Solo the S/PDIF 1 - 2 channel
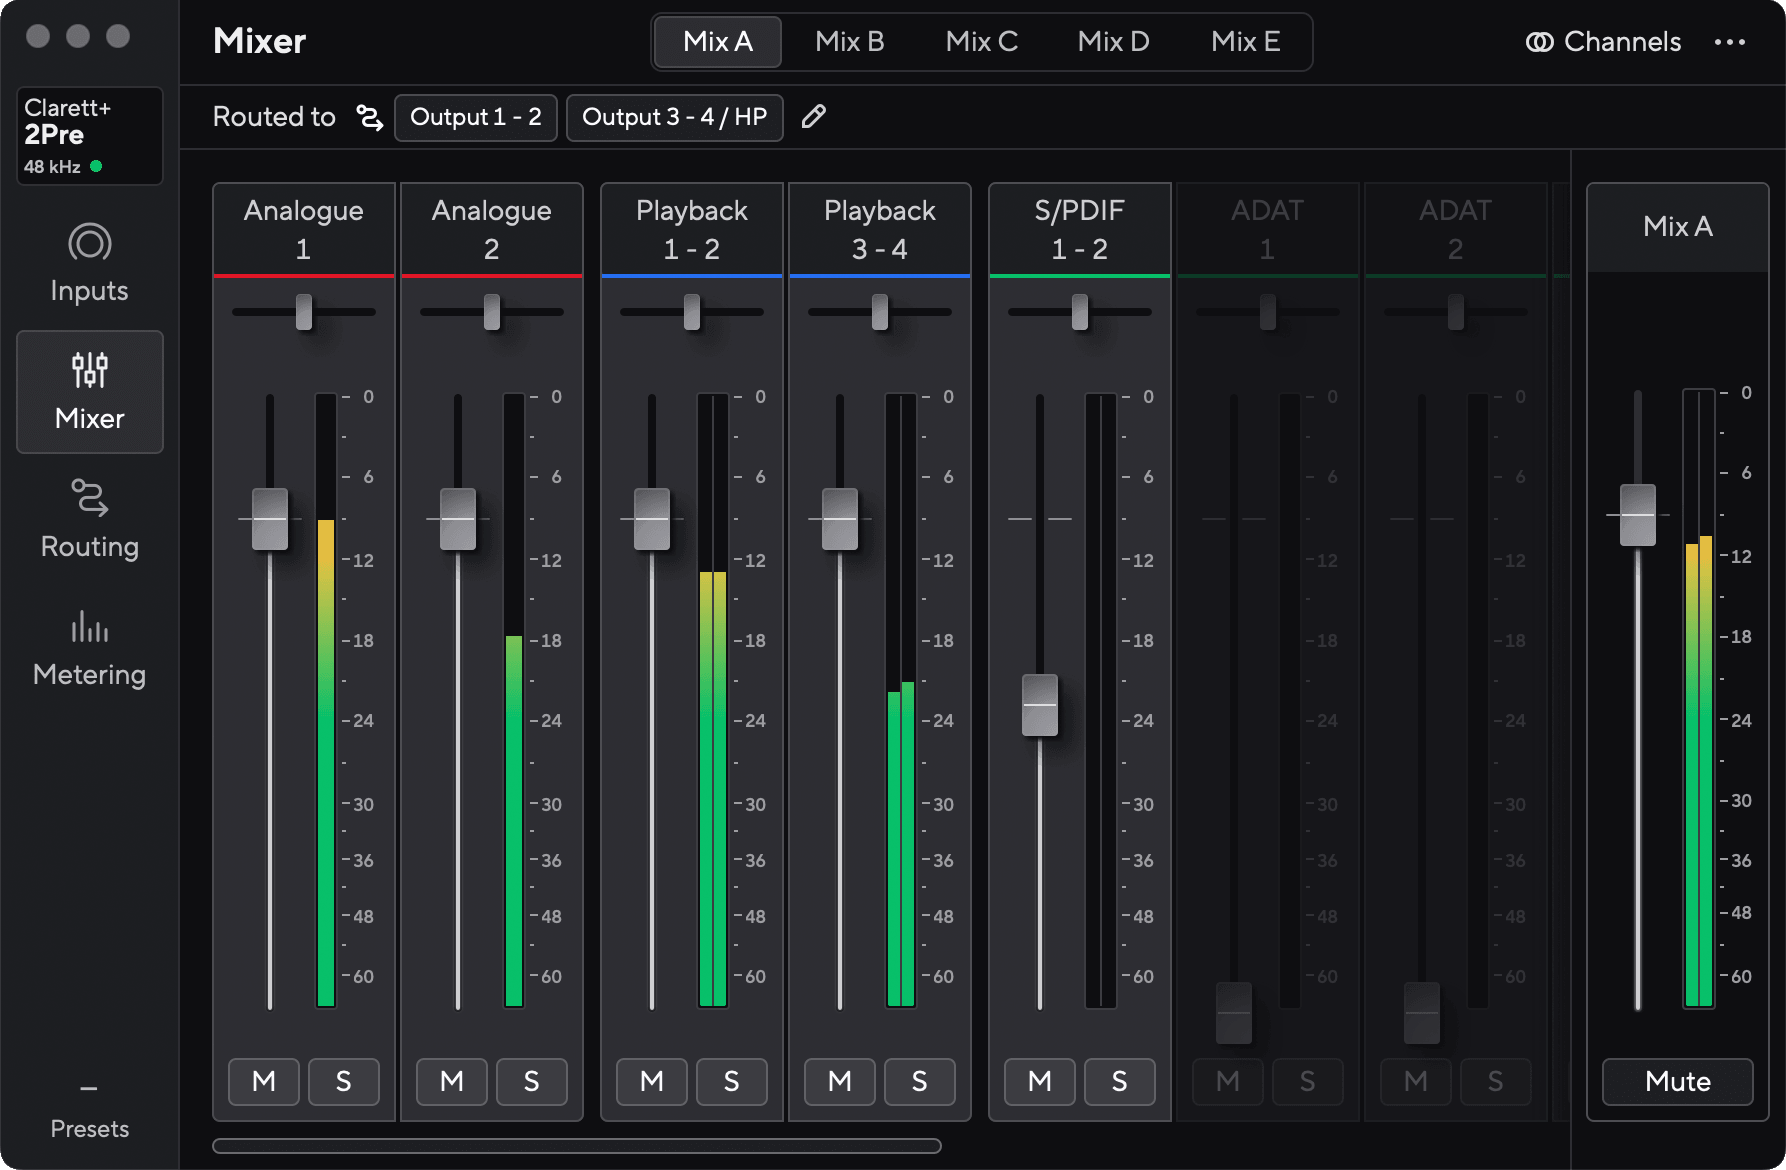The image size is (1786, 1170). [1120, 1081]
